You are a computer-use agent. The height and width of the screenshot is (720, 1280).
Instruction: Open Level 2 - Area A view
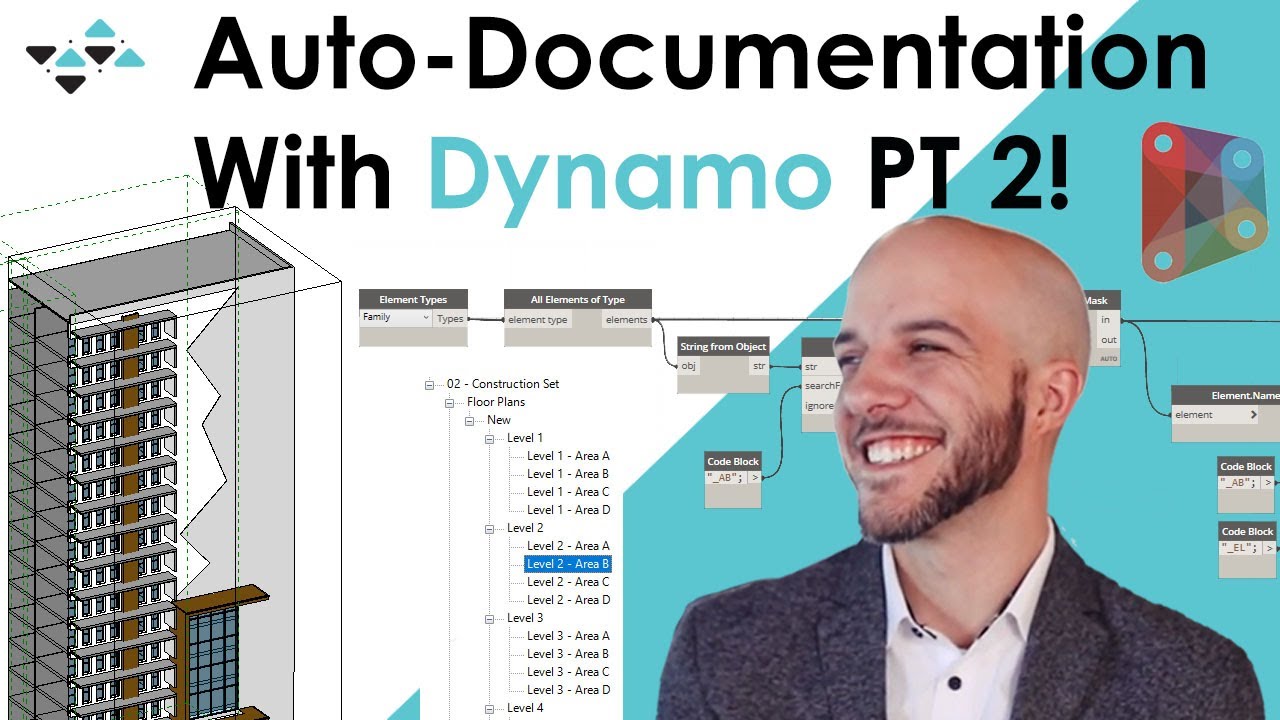[x=568, y=546]
